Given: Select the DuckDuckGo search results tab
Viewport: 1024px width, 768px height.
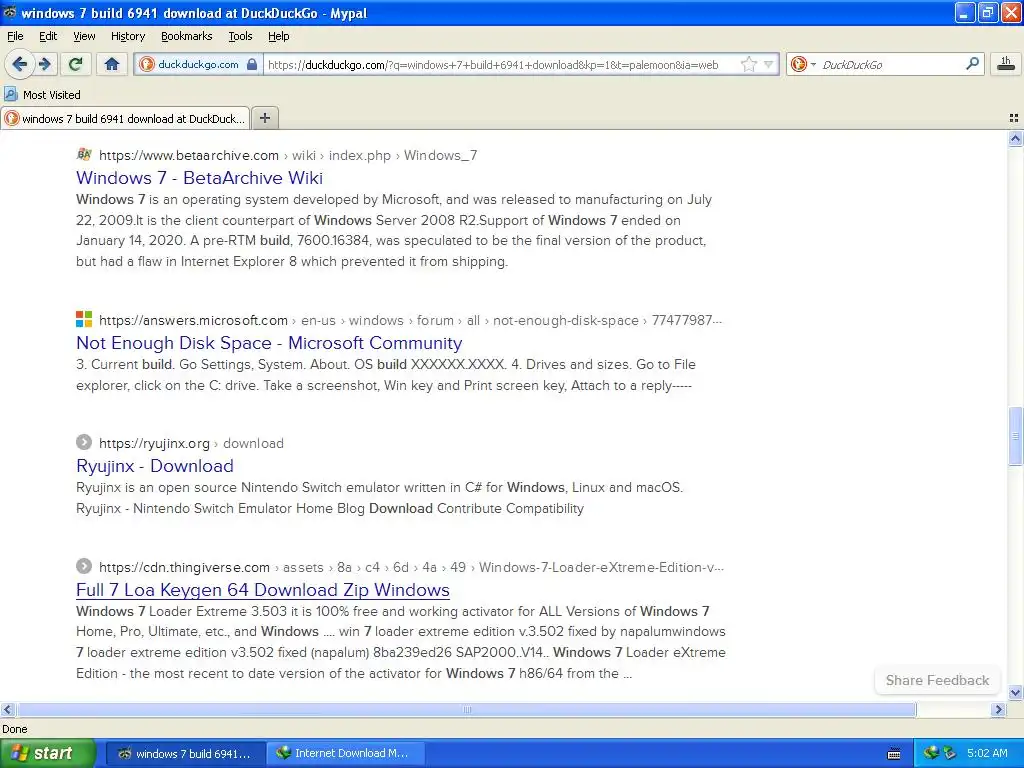Looking at the screenshot, I should (125, 118).
